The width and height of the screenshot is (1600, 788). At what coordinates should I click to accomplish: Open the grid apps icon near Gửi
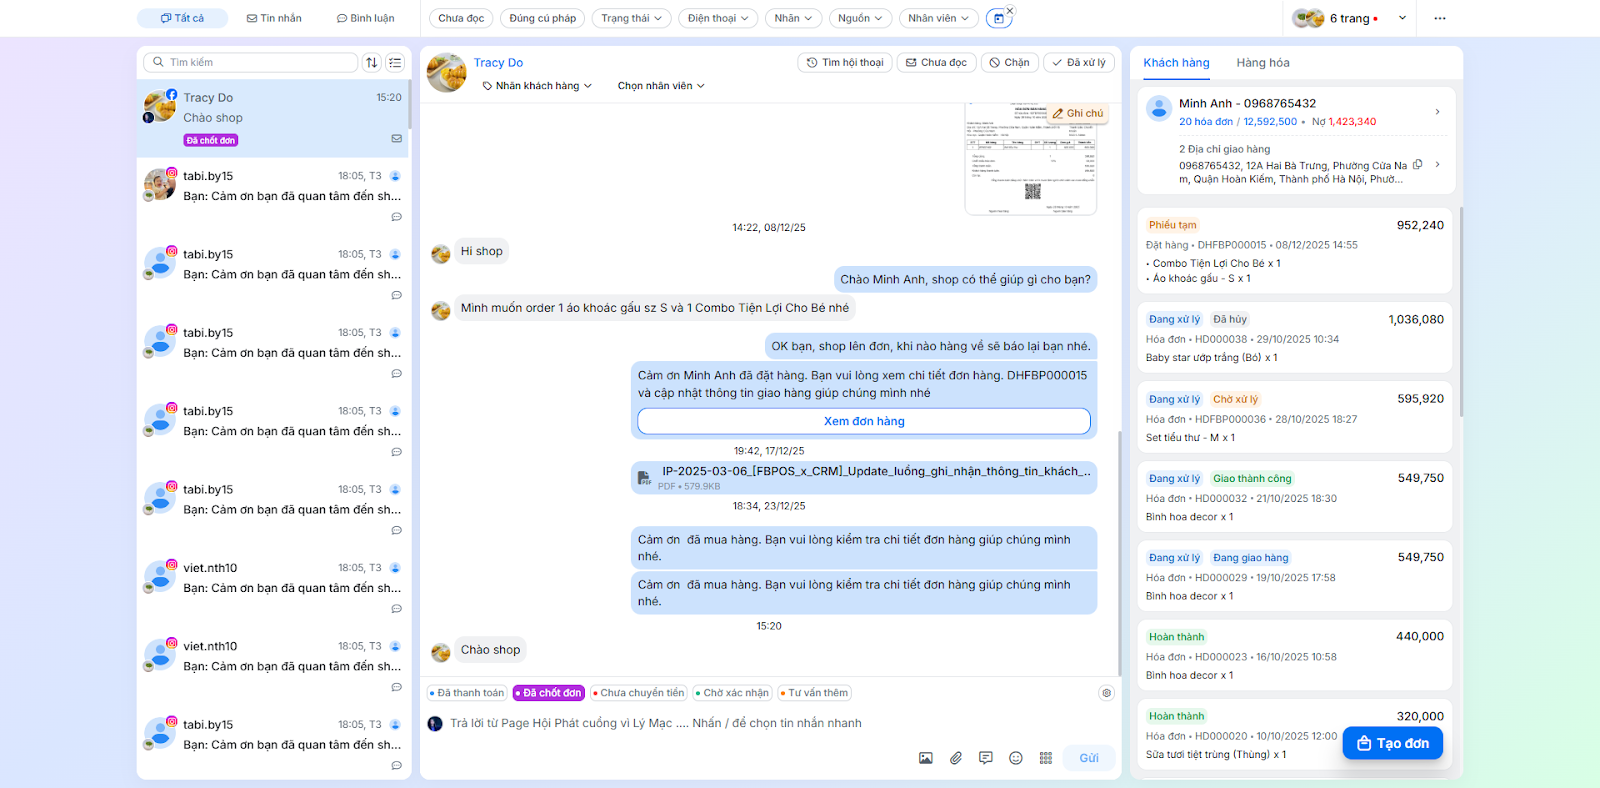click(1046, 758)
